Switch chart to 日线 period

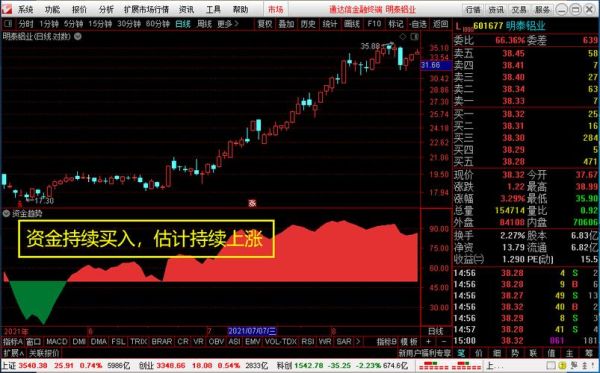tap(183, 24)
